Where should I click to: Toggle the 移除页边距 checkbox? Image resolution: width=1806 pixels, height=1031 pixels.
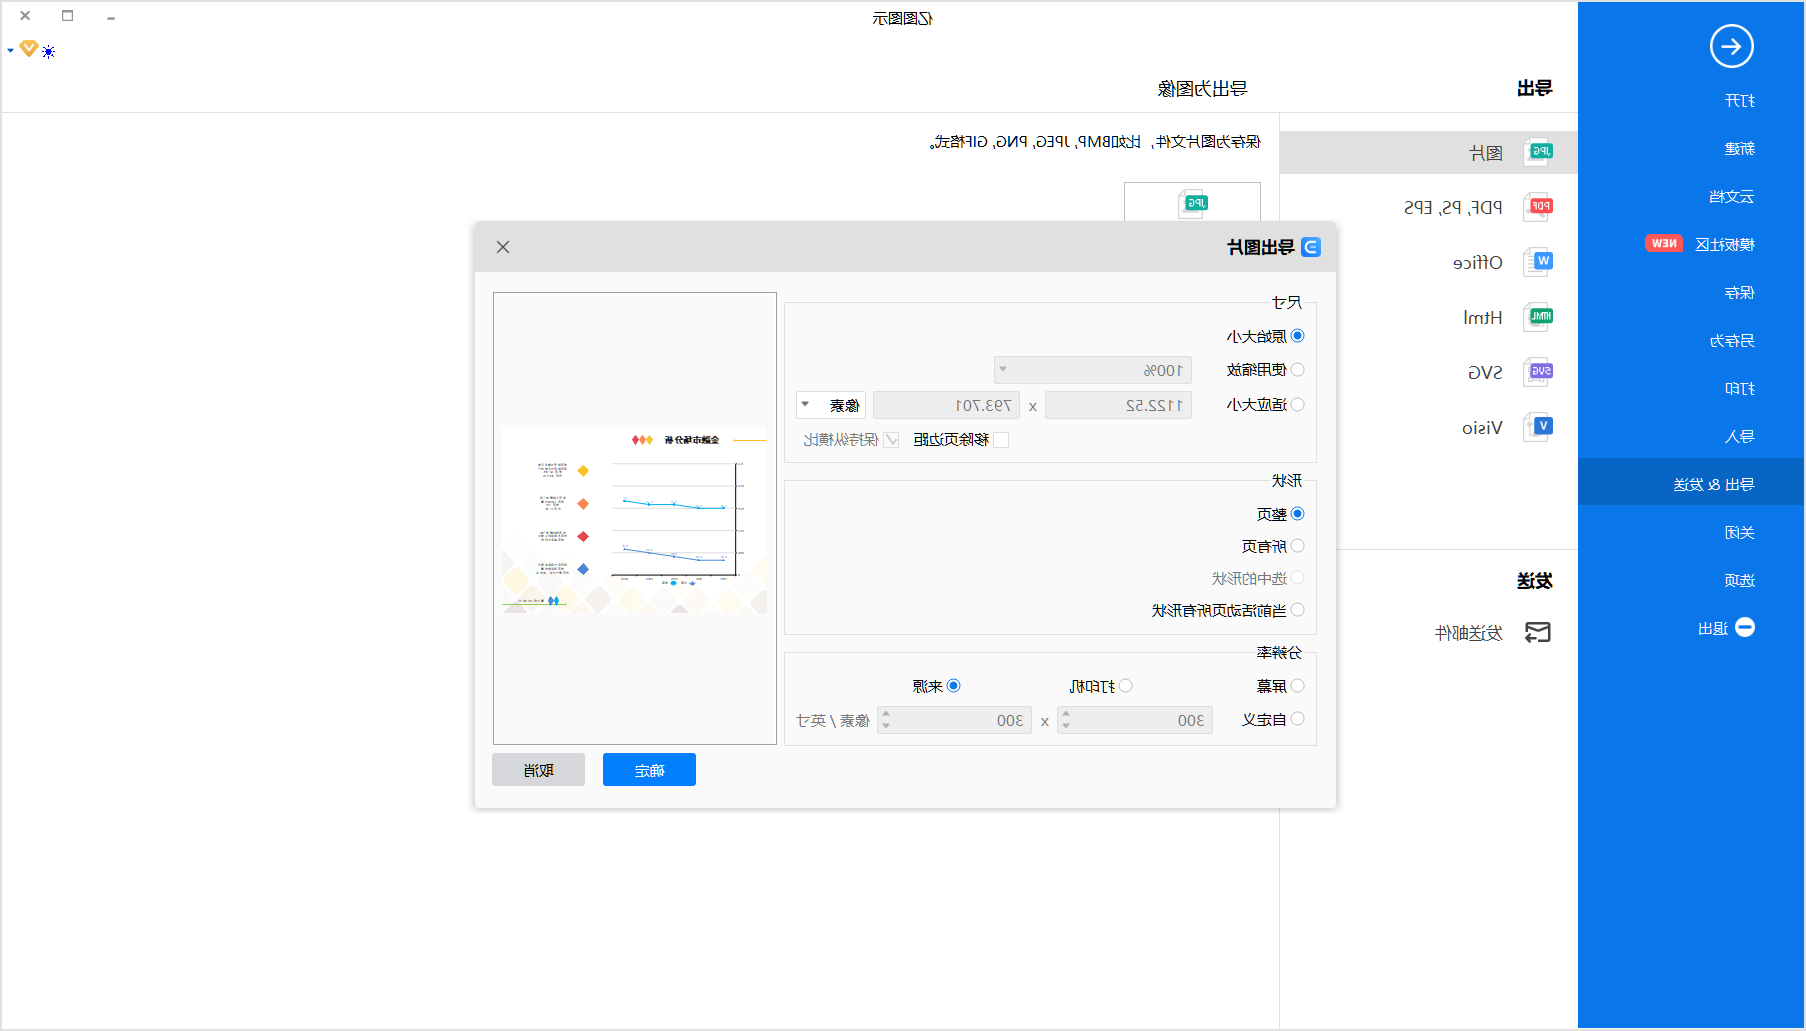(x=1001, y=440)
